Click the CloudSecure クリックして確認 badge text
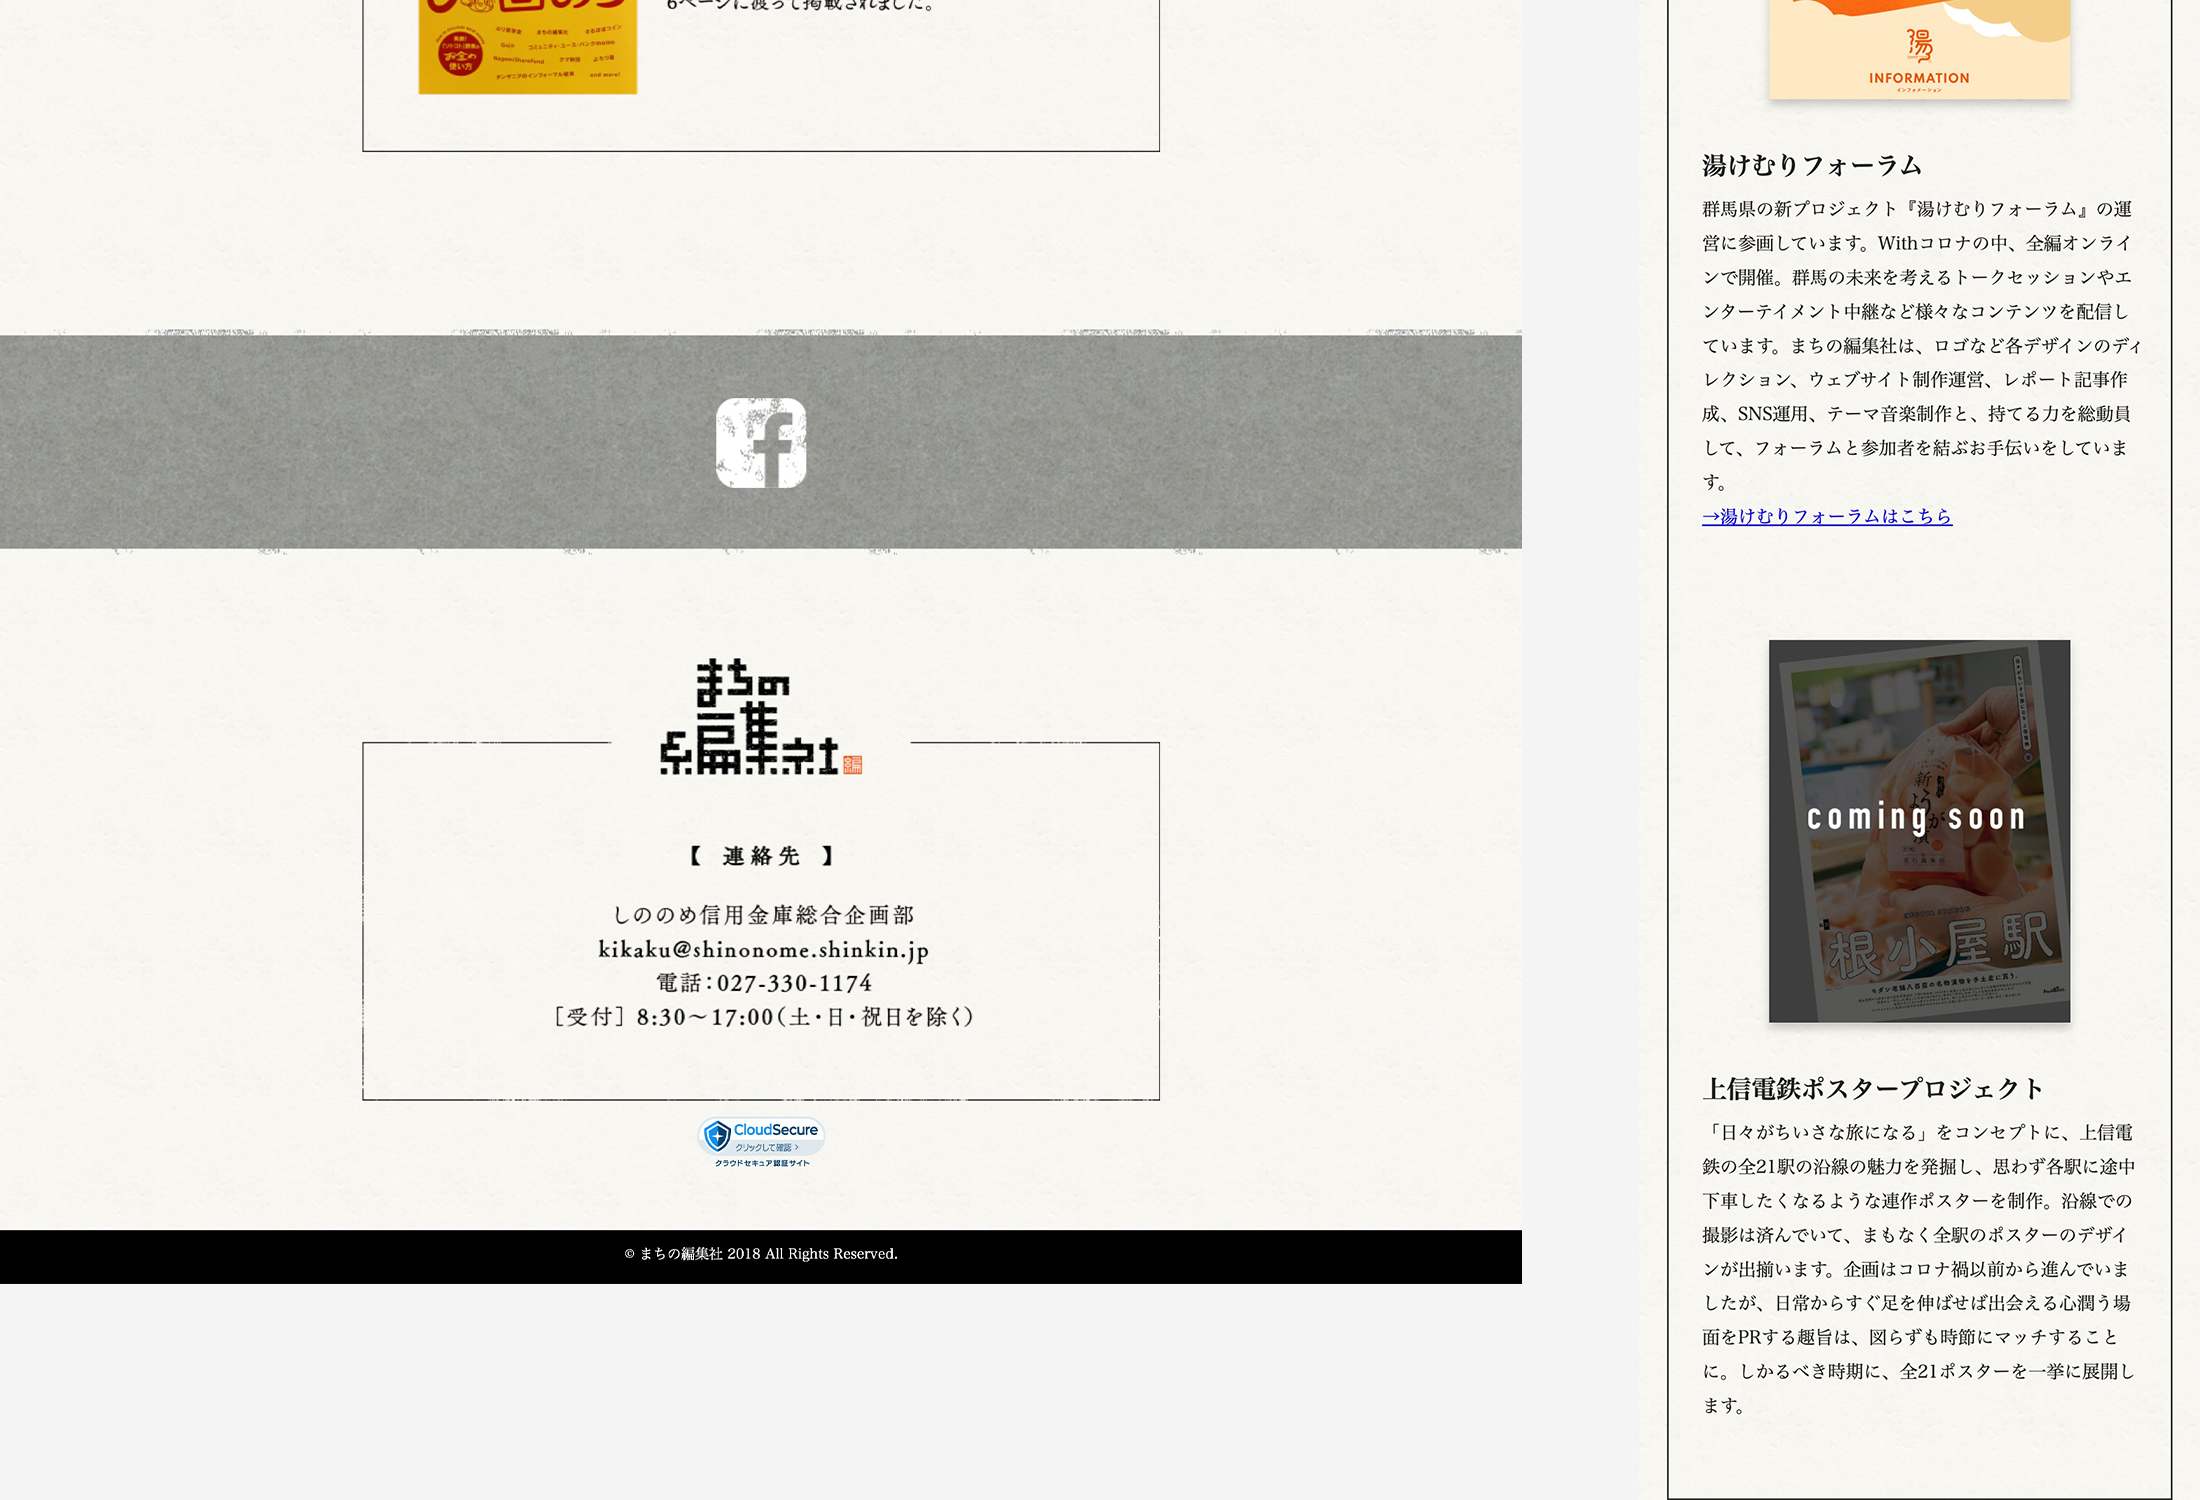Screen dimensions: 2200x1500 [x=767, y=1147]
